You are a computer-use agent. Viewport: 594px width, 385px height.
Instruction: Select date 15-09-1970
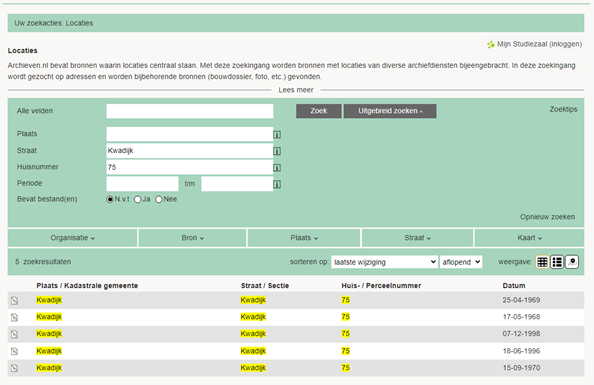point(521,368)
